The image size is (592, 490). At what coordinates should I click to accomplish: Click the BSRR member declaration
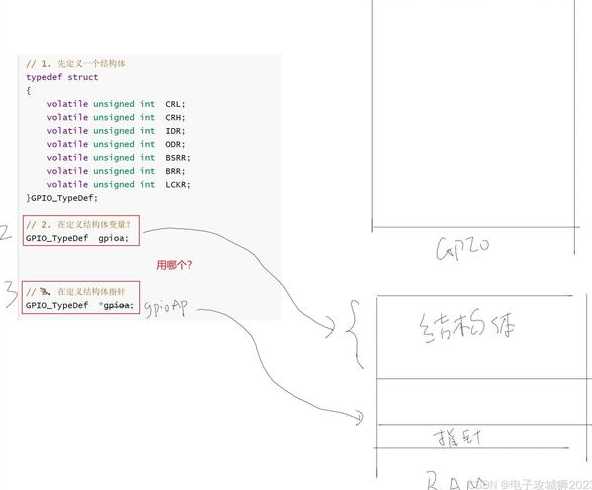click(x=119, y=157)
